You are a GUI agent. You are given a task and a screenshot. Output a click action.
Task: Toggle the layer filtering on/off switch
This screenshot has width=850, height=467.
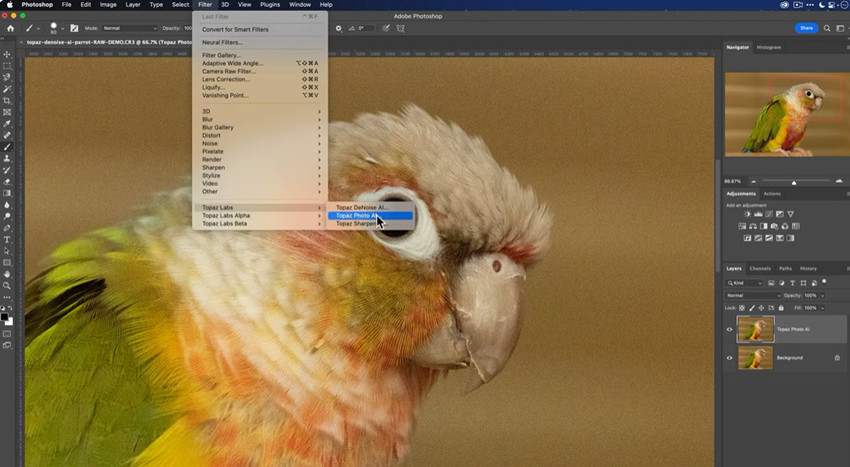pos(824,282)
